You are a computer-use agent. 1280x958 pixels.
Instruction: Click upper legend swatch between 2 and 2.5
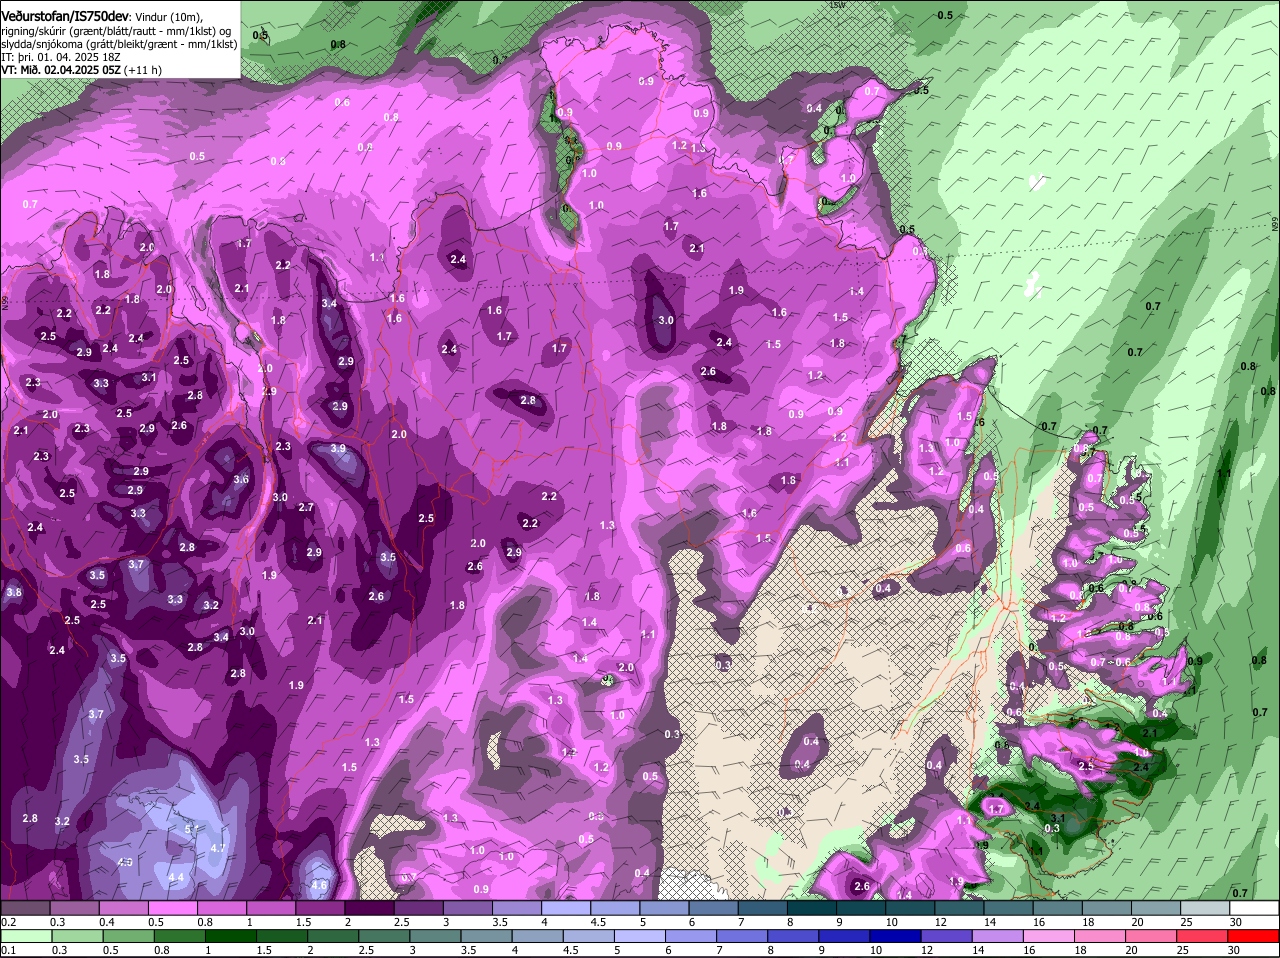pyautogui.click(x=368, y=907)
